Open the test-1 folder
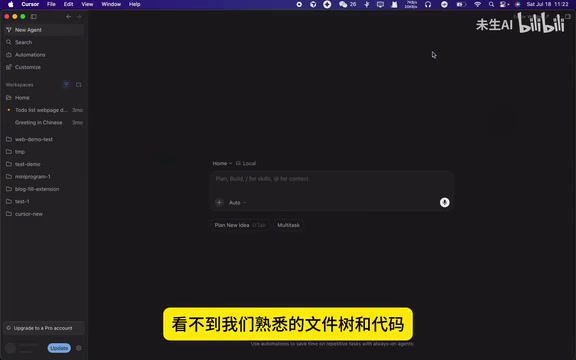Screen dimensions: 576x360 pos(43,202)
